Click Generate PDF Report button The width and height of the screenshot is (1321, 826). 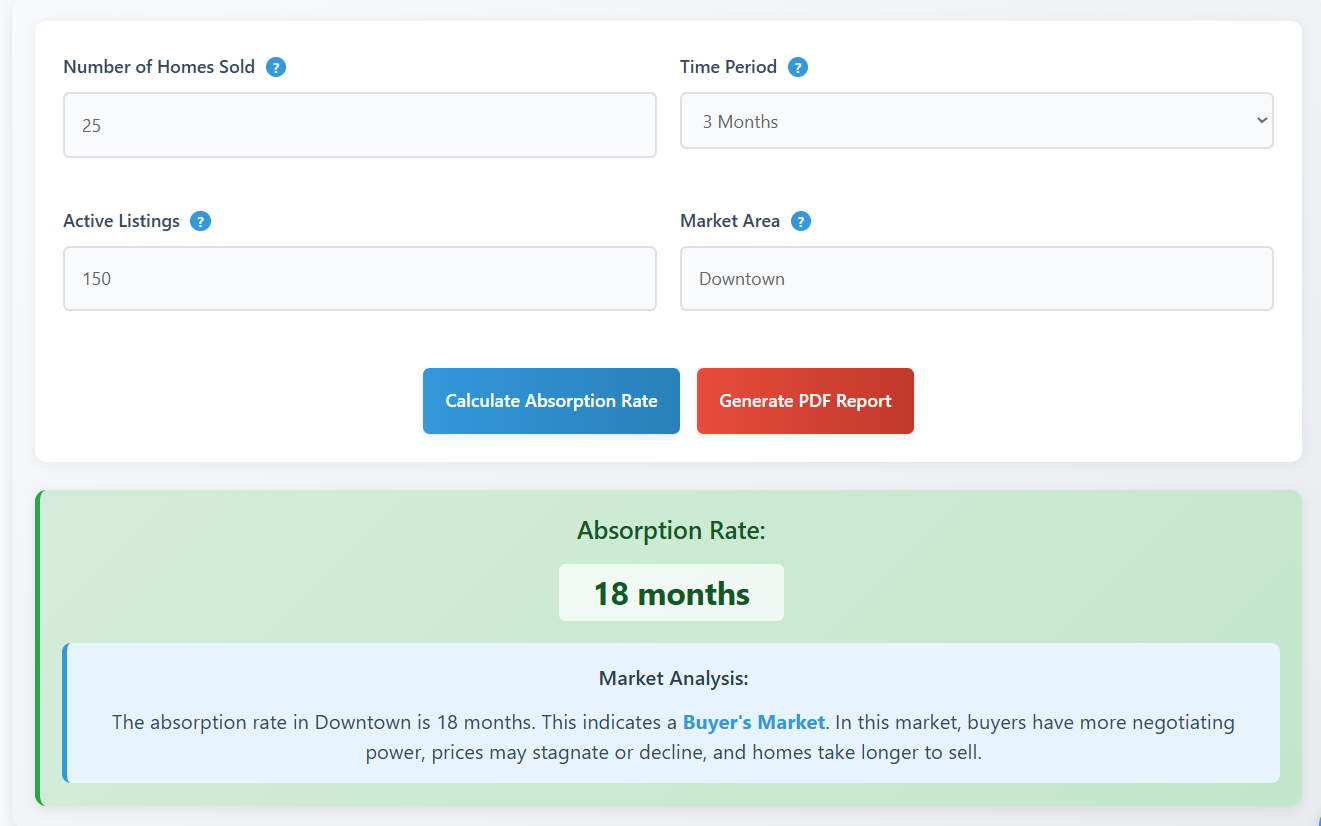coord(805,401)
